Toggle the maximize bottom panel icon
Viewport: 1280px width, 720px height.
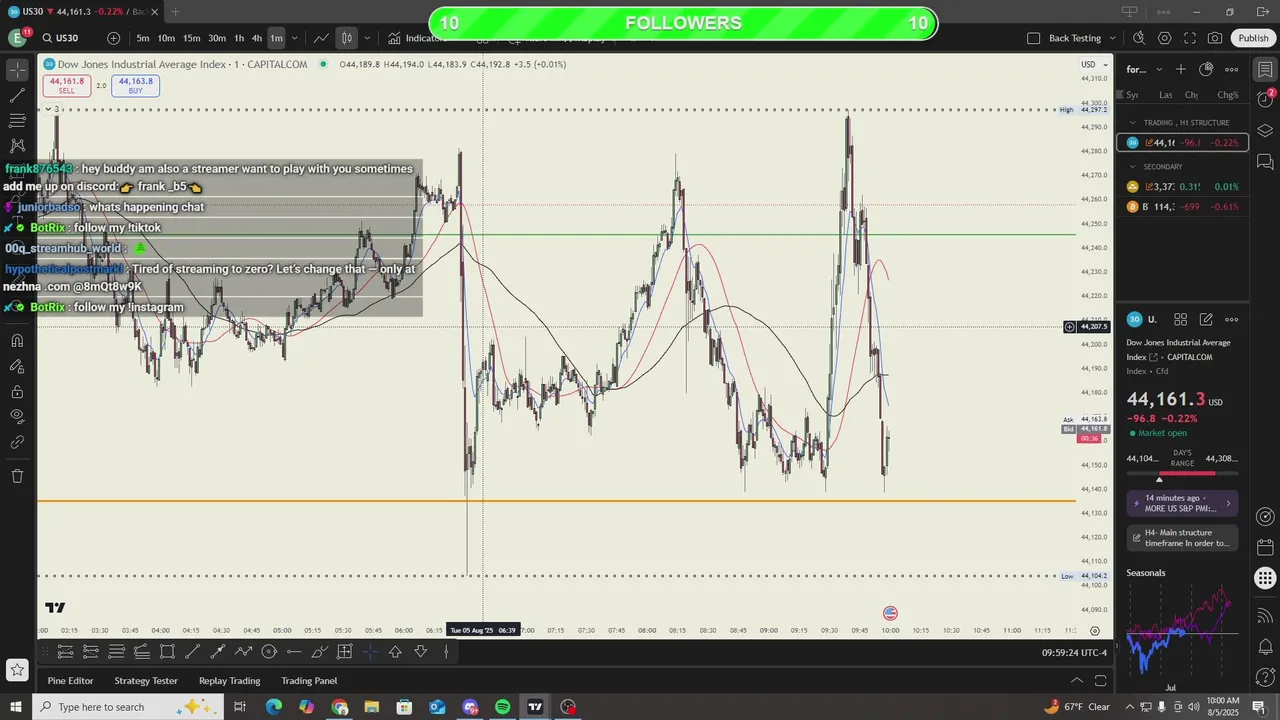pyautogui.click(x=1100, y=681)
